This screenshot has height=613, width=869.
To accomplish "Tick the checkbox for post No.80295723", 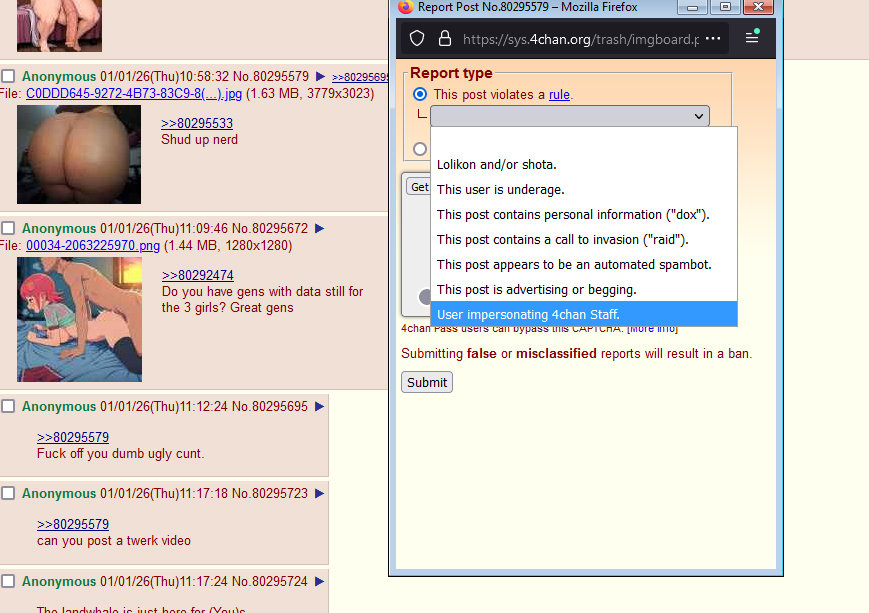I will point(8,493).
